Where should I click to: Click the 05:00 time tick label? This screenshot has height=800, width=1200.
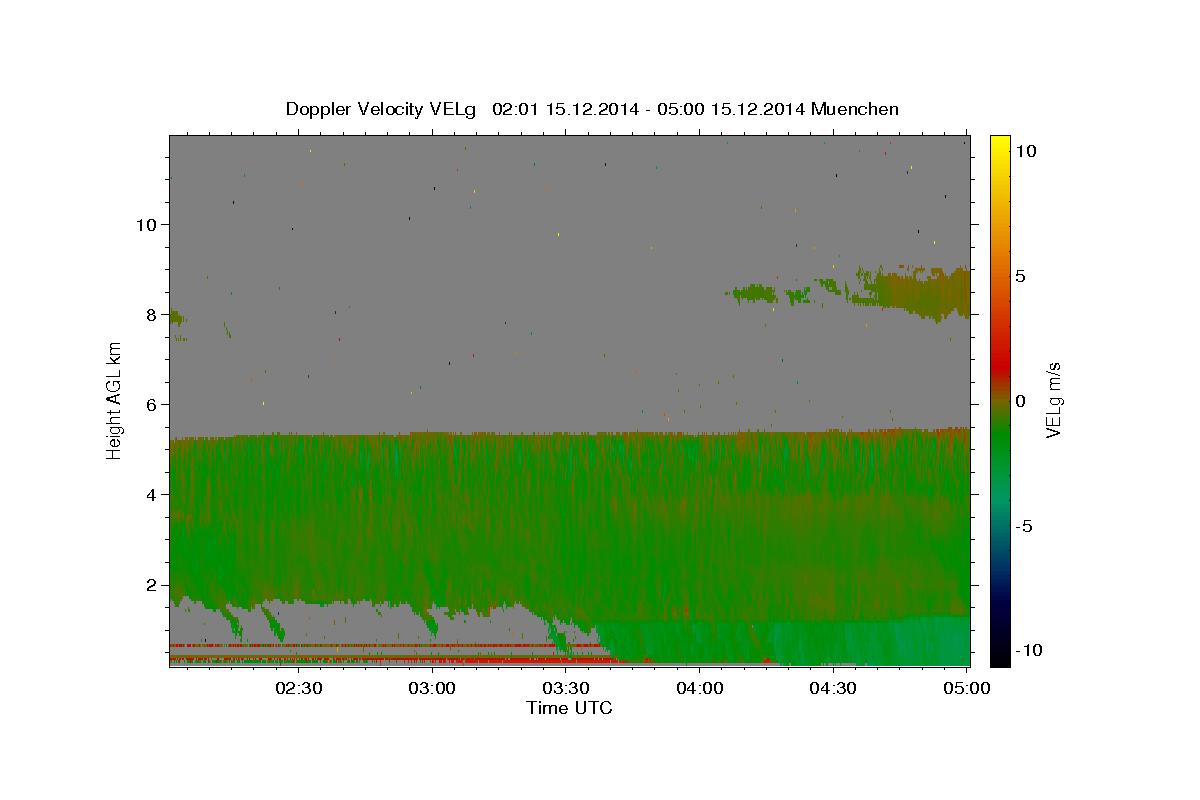[x=966, y=688]
